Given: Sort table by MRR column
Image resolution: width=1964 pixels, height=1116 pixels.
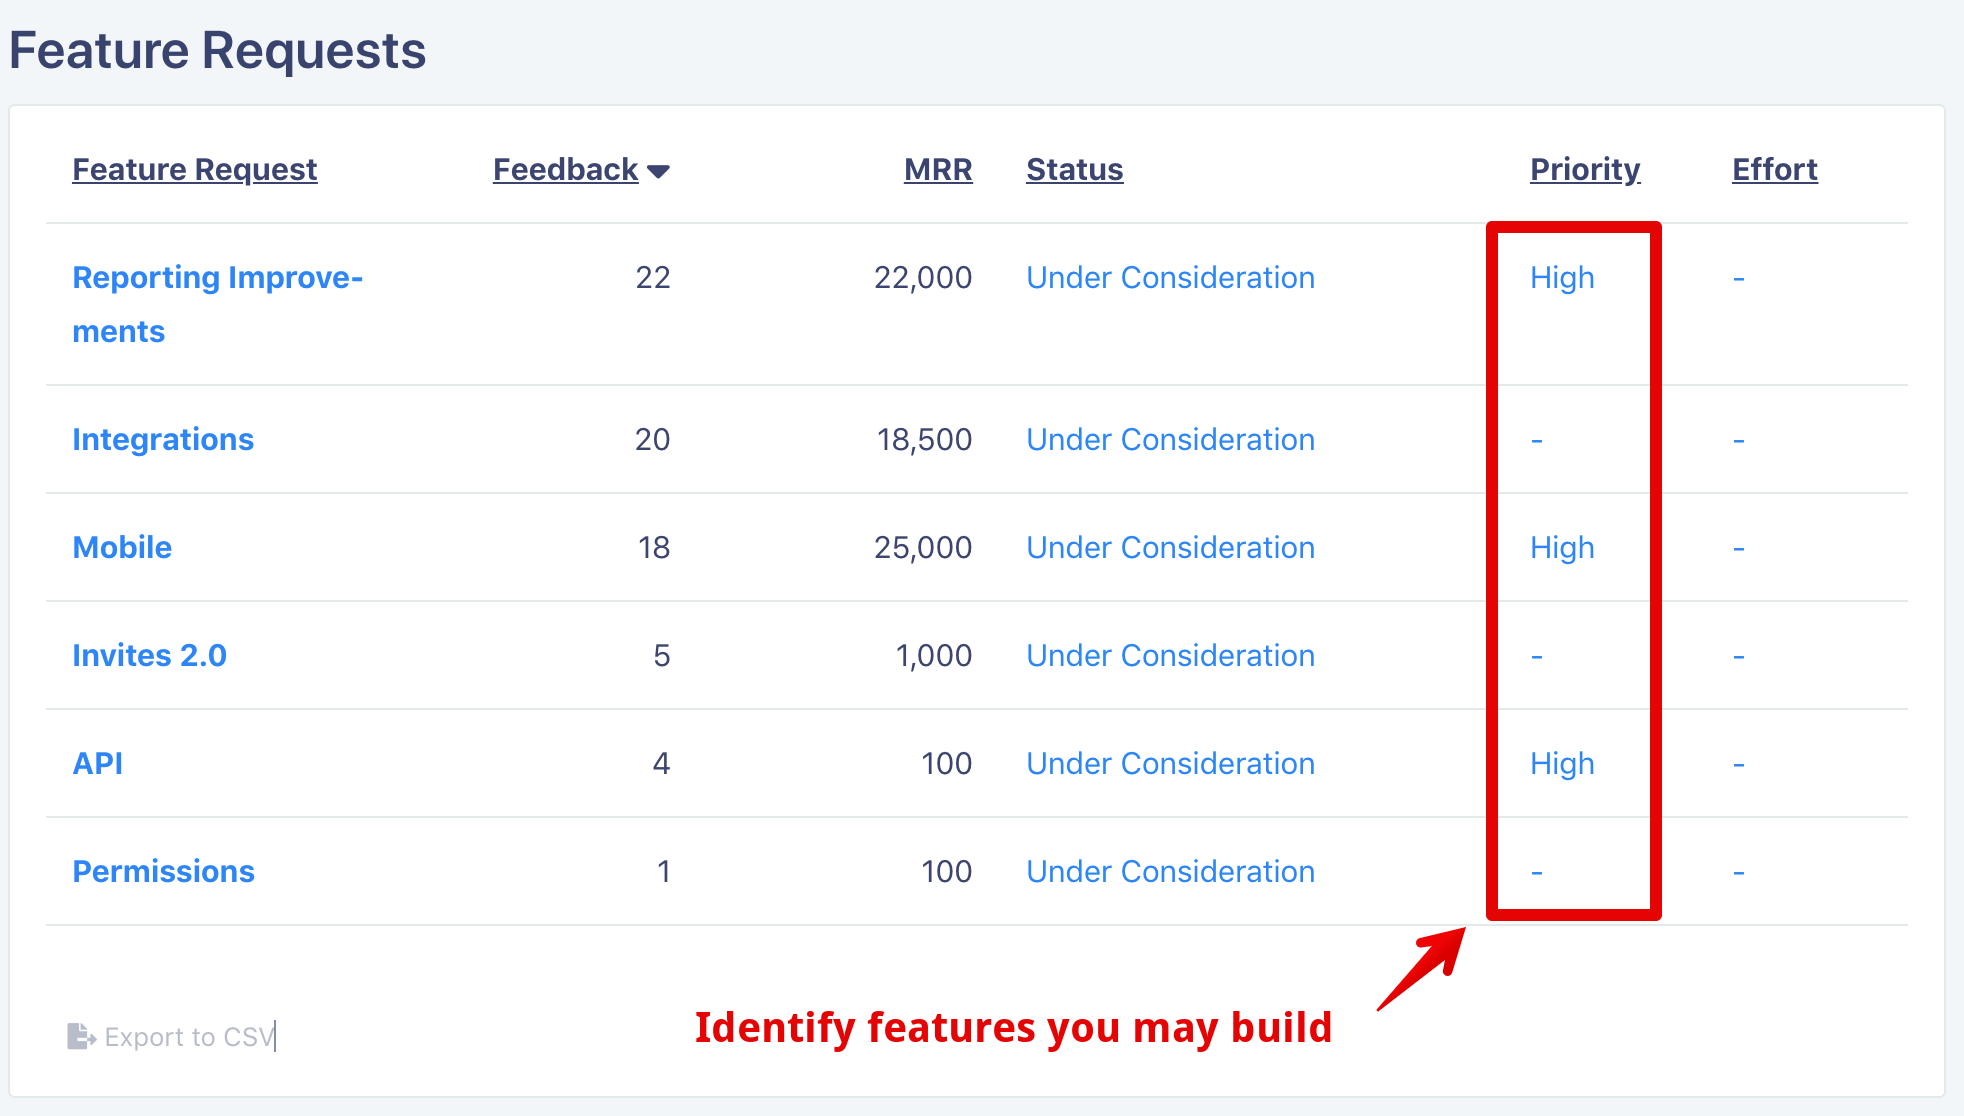Looking at the screenshot, I should [938, 170].
